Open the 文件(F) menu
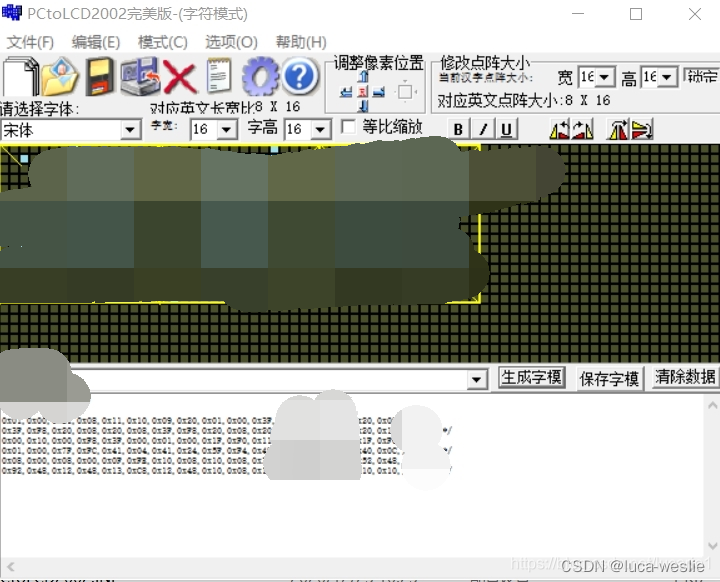720x582 pixels. coord(30,42)
